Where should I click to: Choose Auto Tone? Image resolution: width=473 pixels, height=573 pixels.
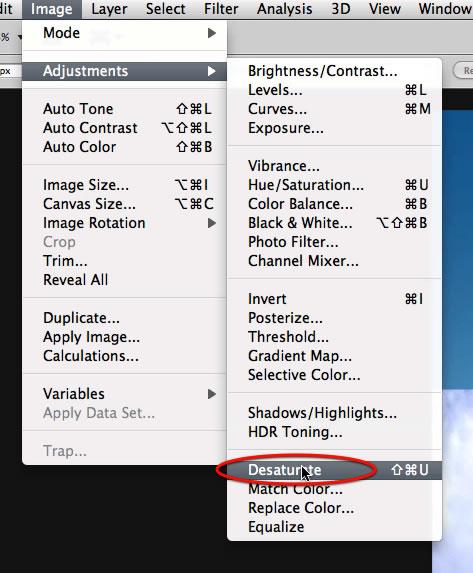pyautogui.click(x=124, y=109)
